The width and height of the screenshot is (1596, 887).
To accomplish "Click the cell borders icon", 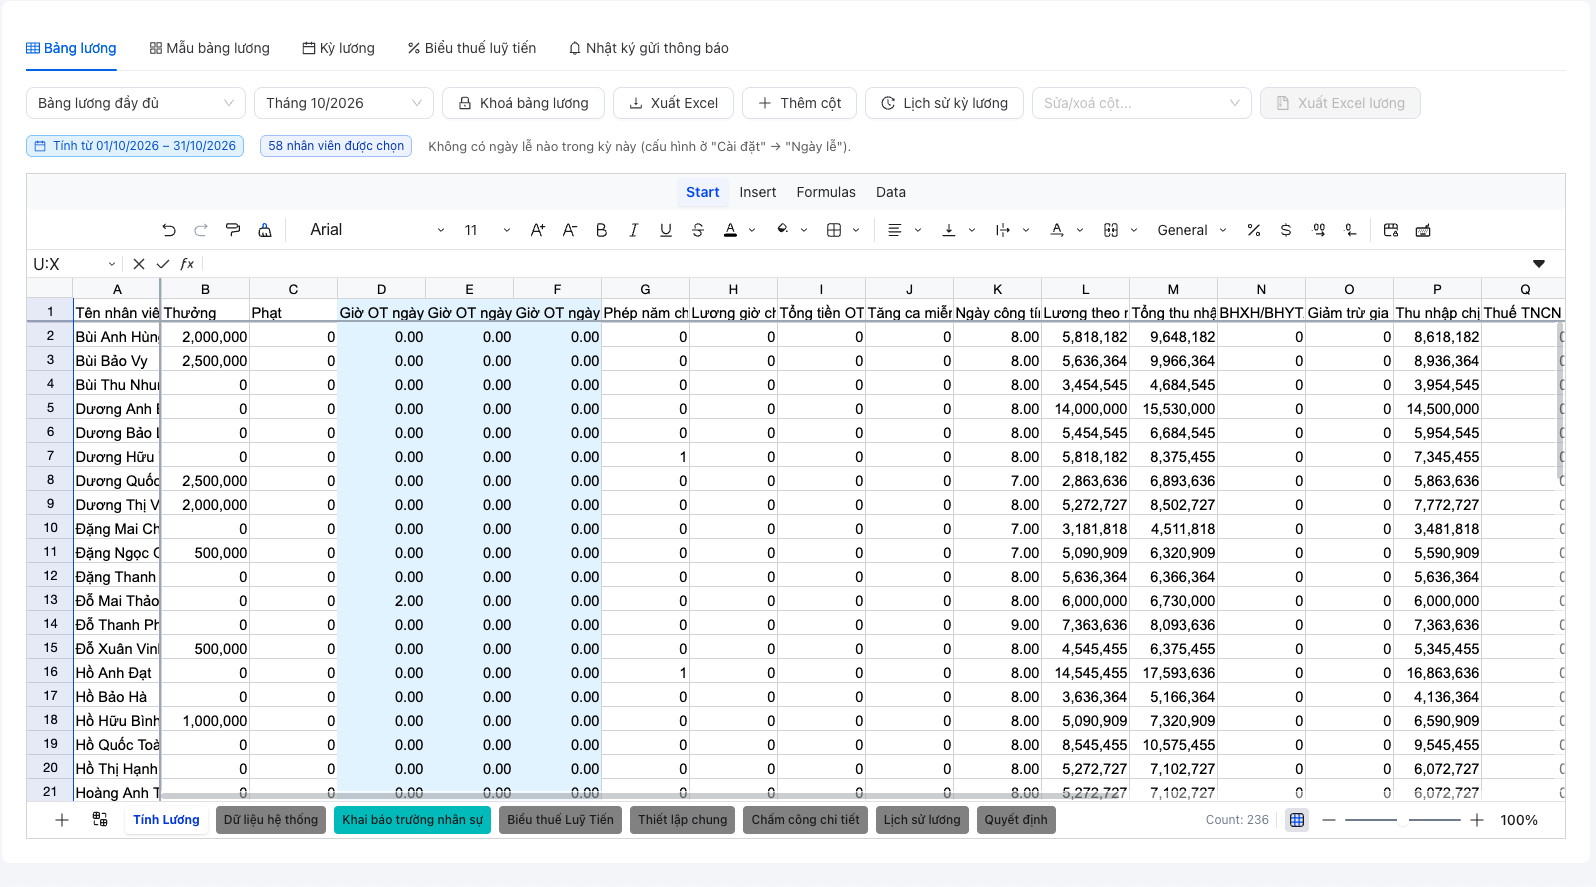I will [834, 230].
